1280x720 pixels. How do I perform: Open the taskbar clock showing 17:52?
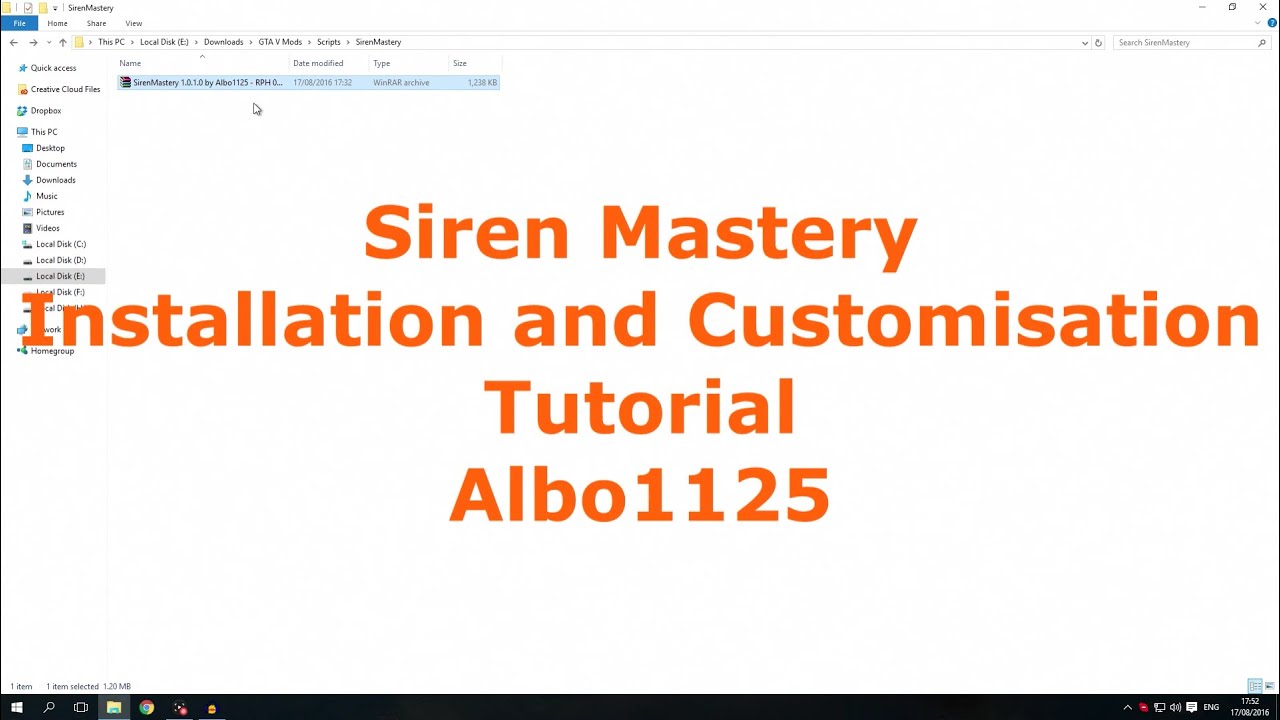point(1250,707)
